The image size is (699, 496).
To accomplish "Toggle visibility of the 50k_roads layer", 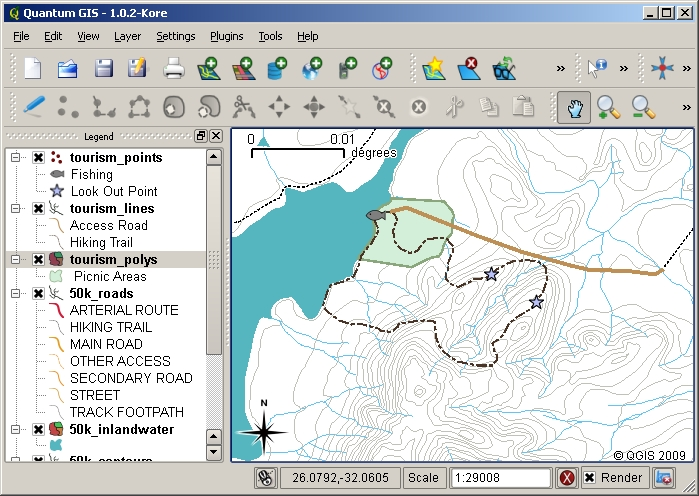I will [x=38, y=294].
